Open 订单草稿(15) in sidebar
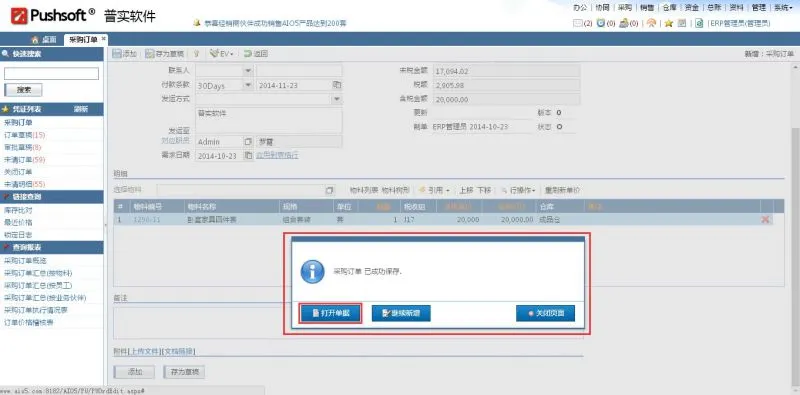 (x=24, y=135)
